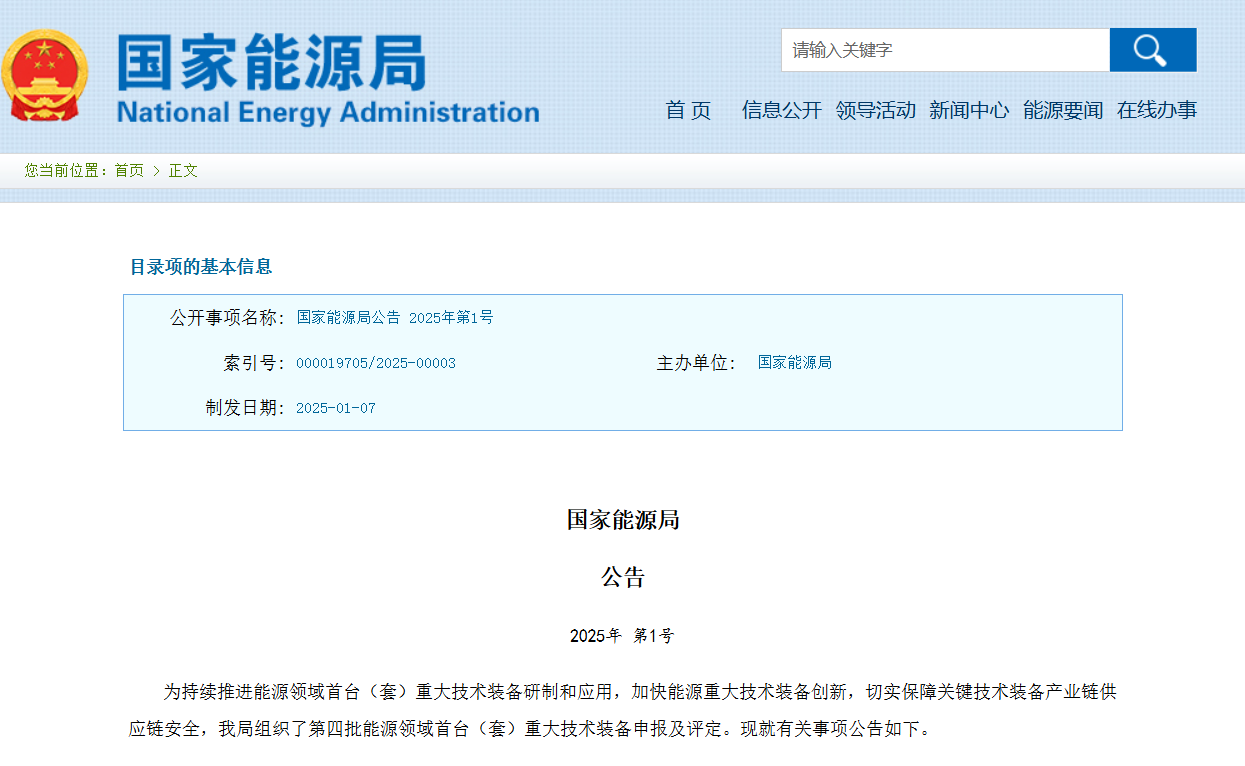Click the issue date 2025-01-07
The image size is (1245, 766).
[336, 408]
